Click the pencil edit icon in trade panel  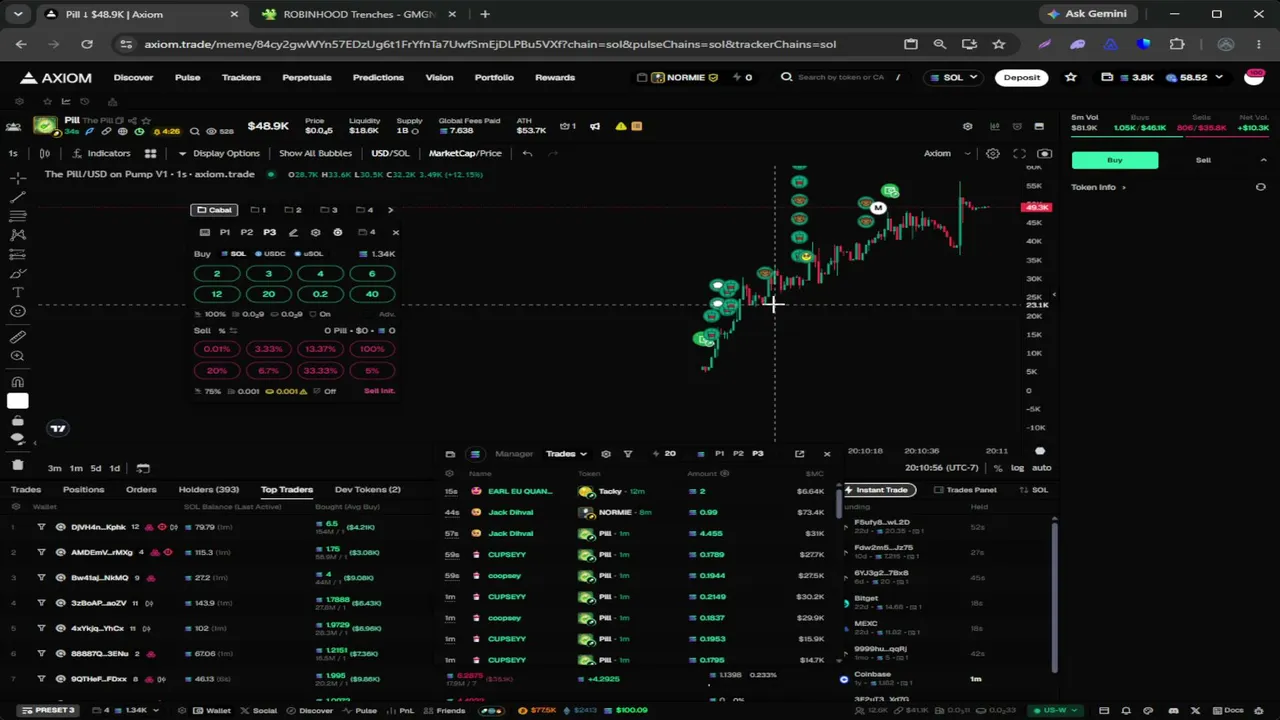(x=293, y=232)
